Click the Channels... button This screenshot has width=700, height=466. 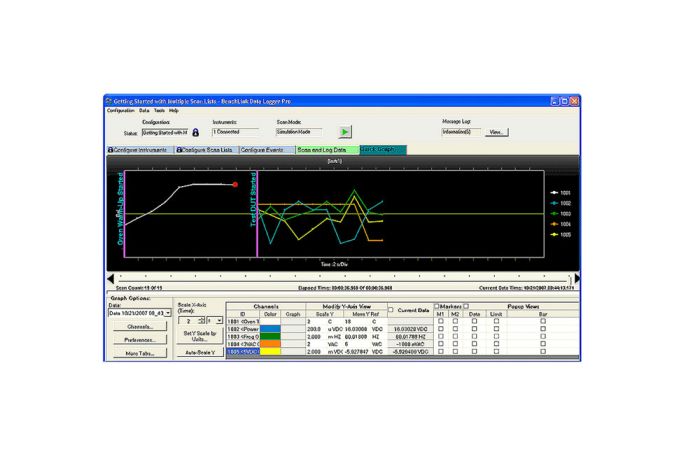tap(140, 327)
